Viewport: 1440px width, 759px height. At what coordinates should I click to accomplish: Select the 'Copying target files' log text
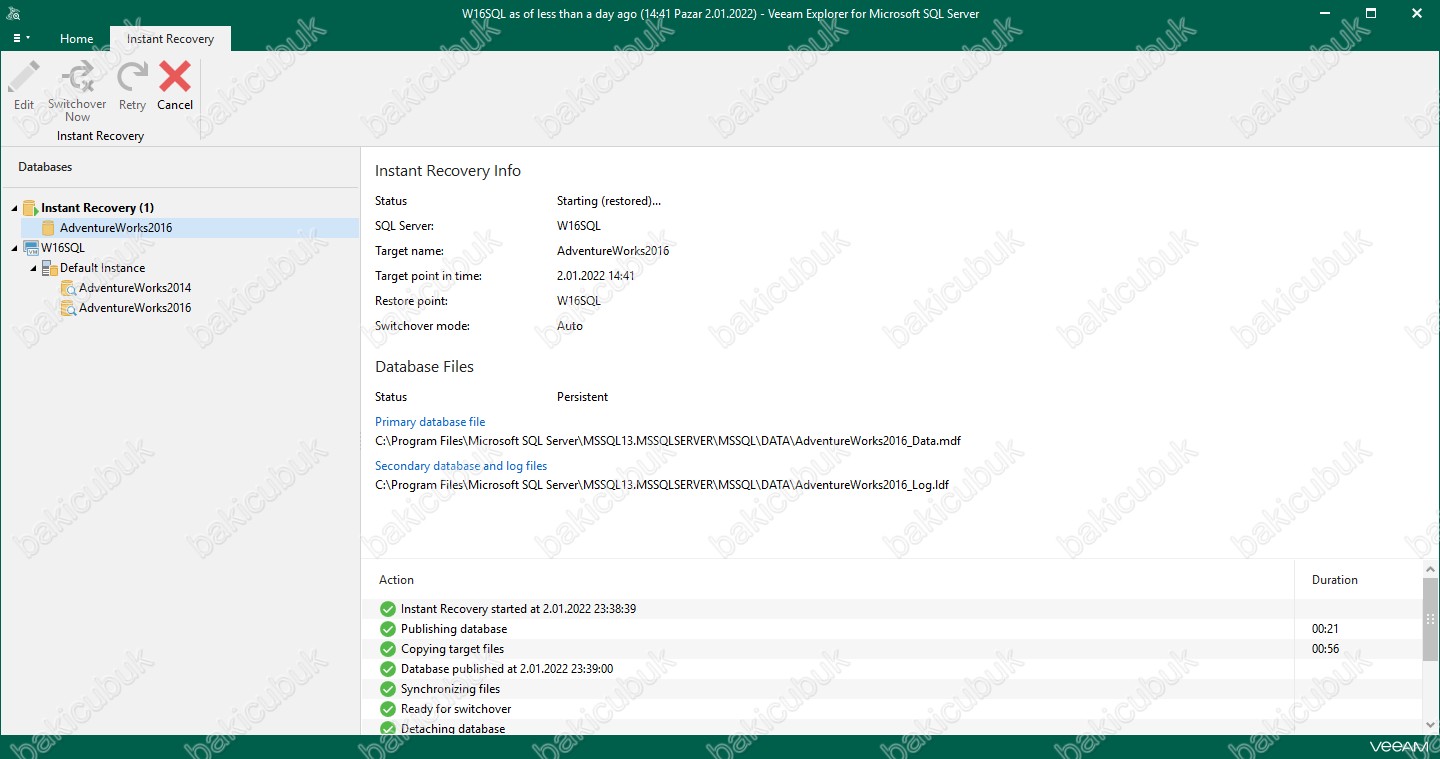[452, 649]
